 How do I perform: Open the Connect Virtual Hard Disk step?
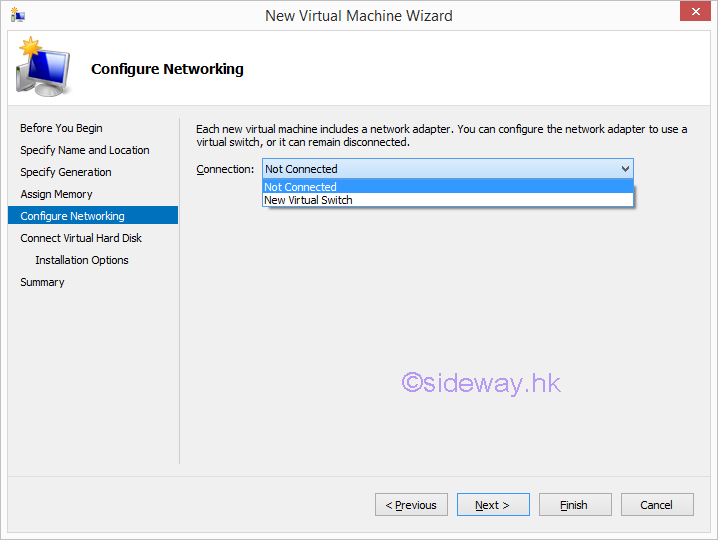81,238
